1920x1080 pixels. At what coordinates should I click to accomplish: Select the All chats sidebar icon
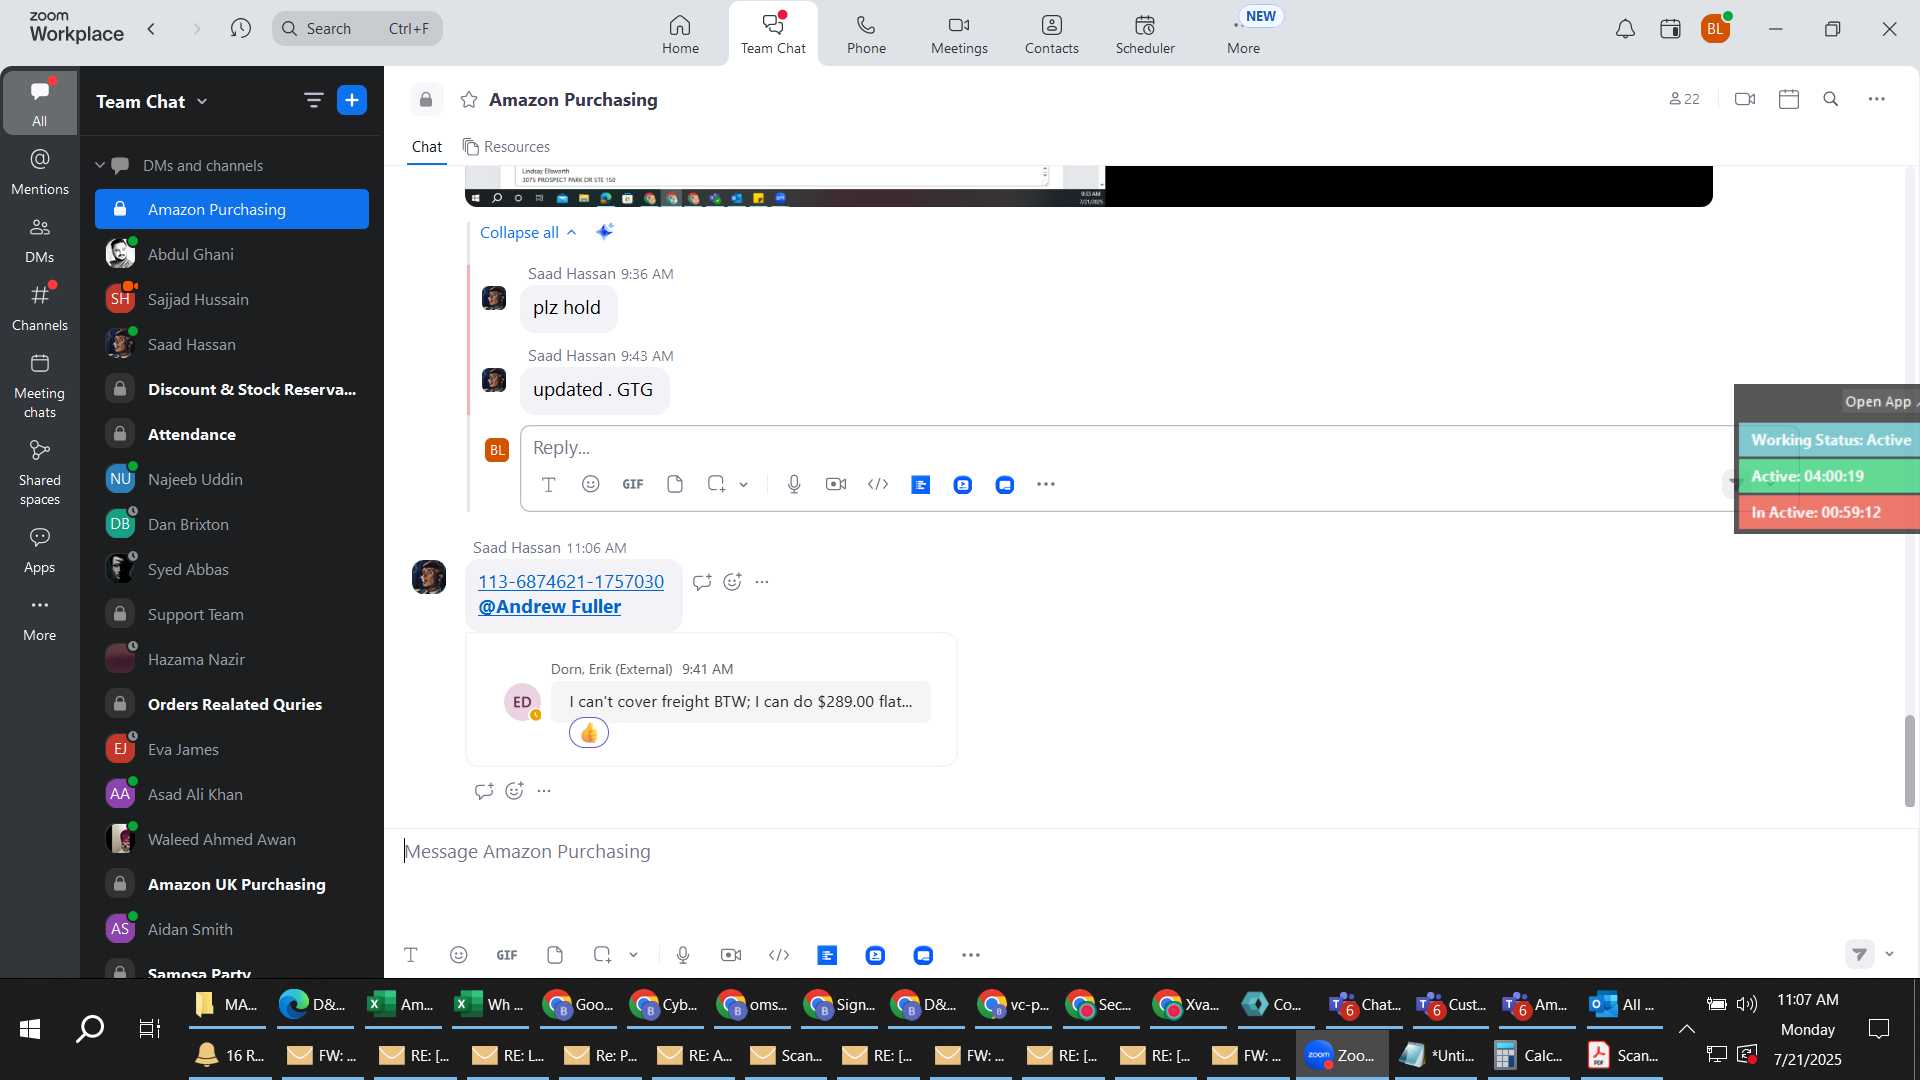pos(39,102)
